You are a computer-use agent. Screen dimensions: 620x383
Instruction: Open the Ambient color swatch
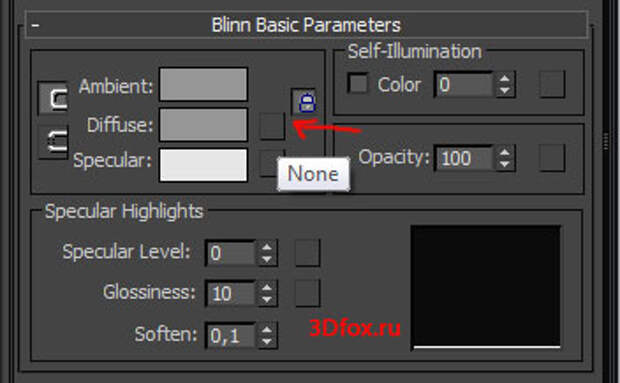click(x=204, y=85)
